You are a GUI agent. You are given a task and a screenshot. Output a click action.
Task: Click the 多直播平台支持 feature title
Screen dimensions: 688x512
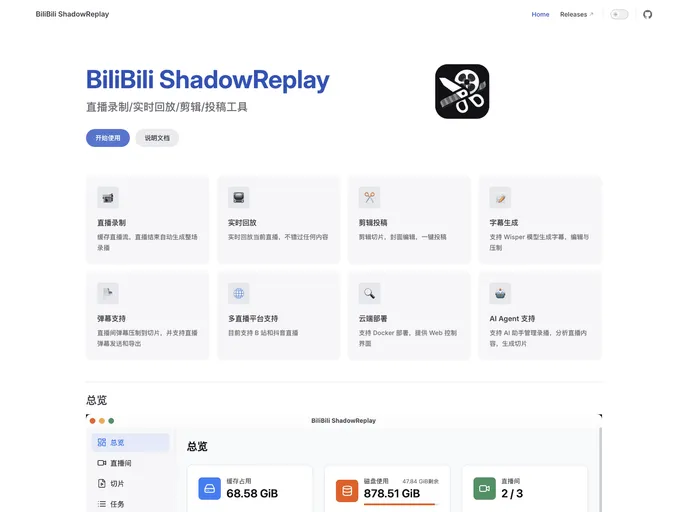[x=253, y=319]
